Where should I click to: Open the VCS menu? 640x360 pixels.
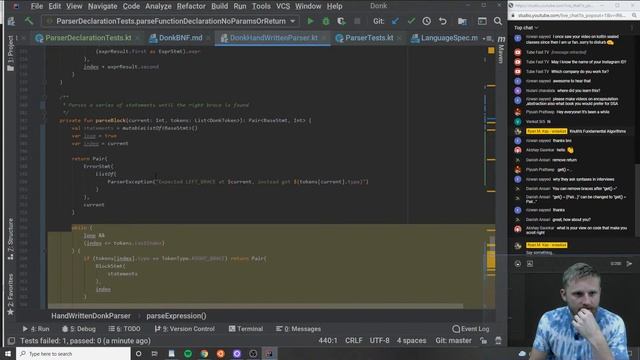tap(283, 6)
